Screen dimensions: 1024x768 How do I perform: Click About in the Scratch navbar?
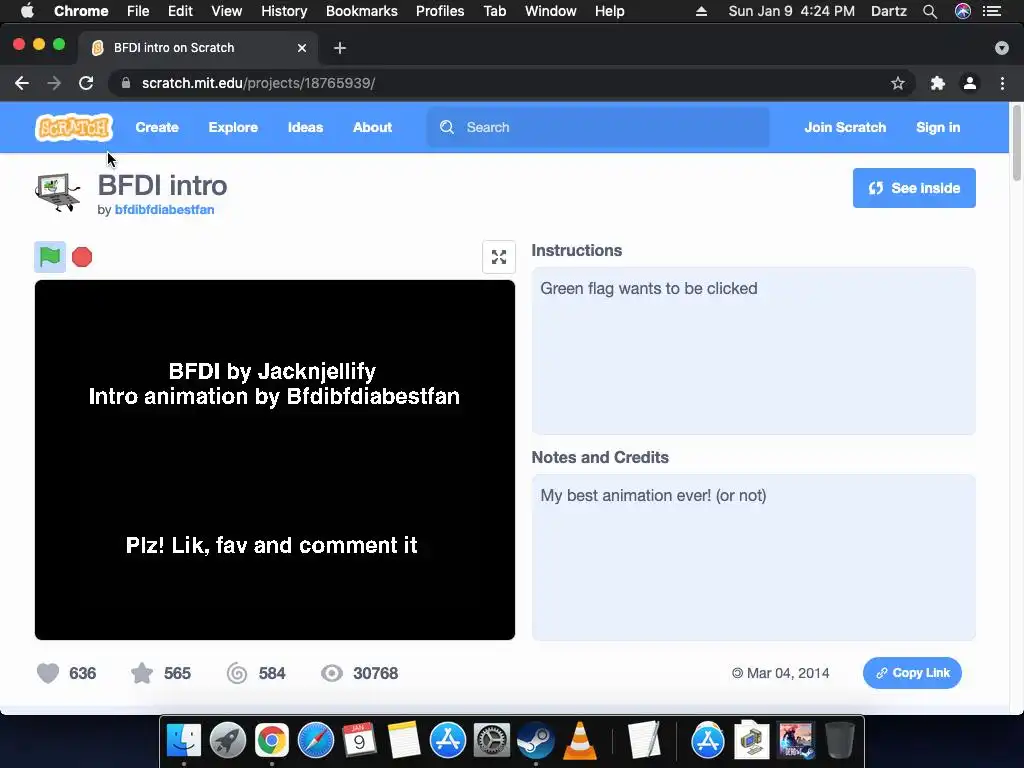click(x=372, y=127)
